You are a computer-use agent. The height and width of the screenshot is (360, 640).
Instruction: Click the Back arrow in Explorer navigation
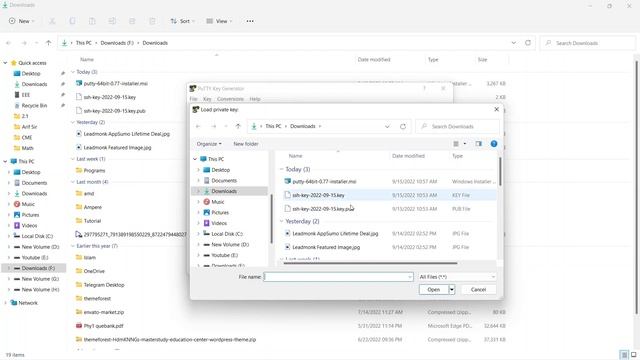pos(9,43)
